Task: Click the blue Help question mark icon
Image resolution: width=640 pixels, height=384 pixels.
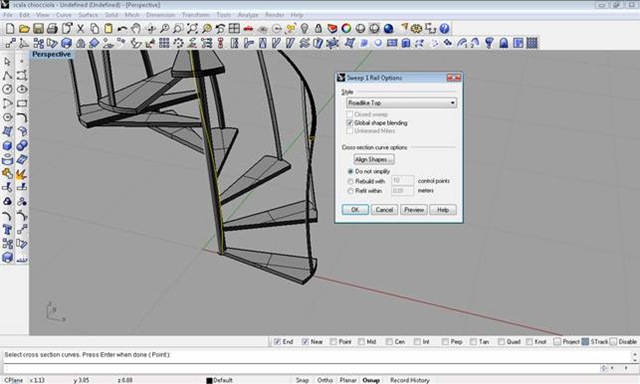Action: [x=444, y=28]
